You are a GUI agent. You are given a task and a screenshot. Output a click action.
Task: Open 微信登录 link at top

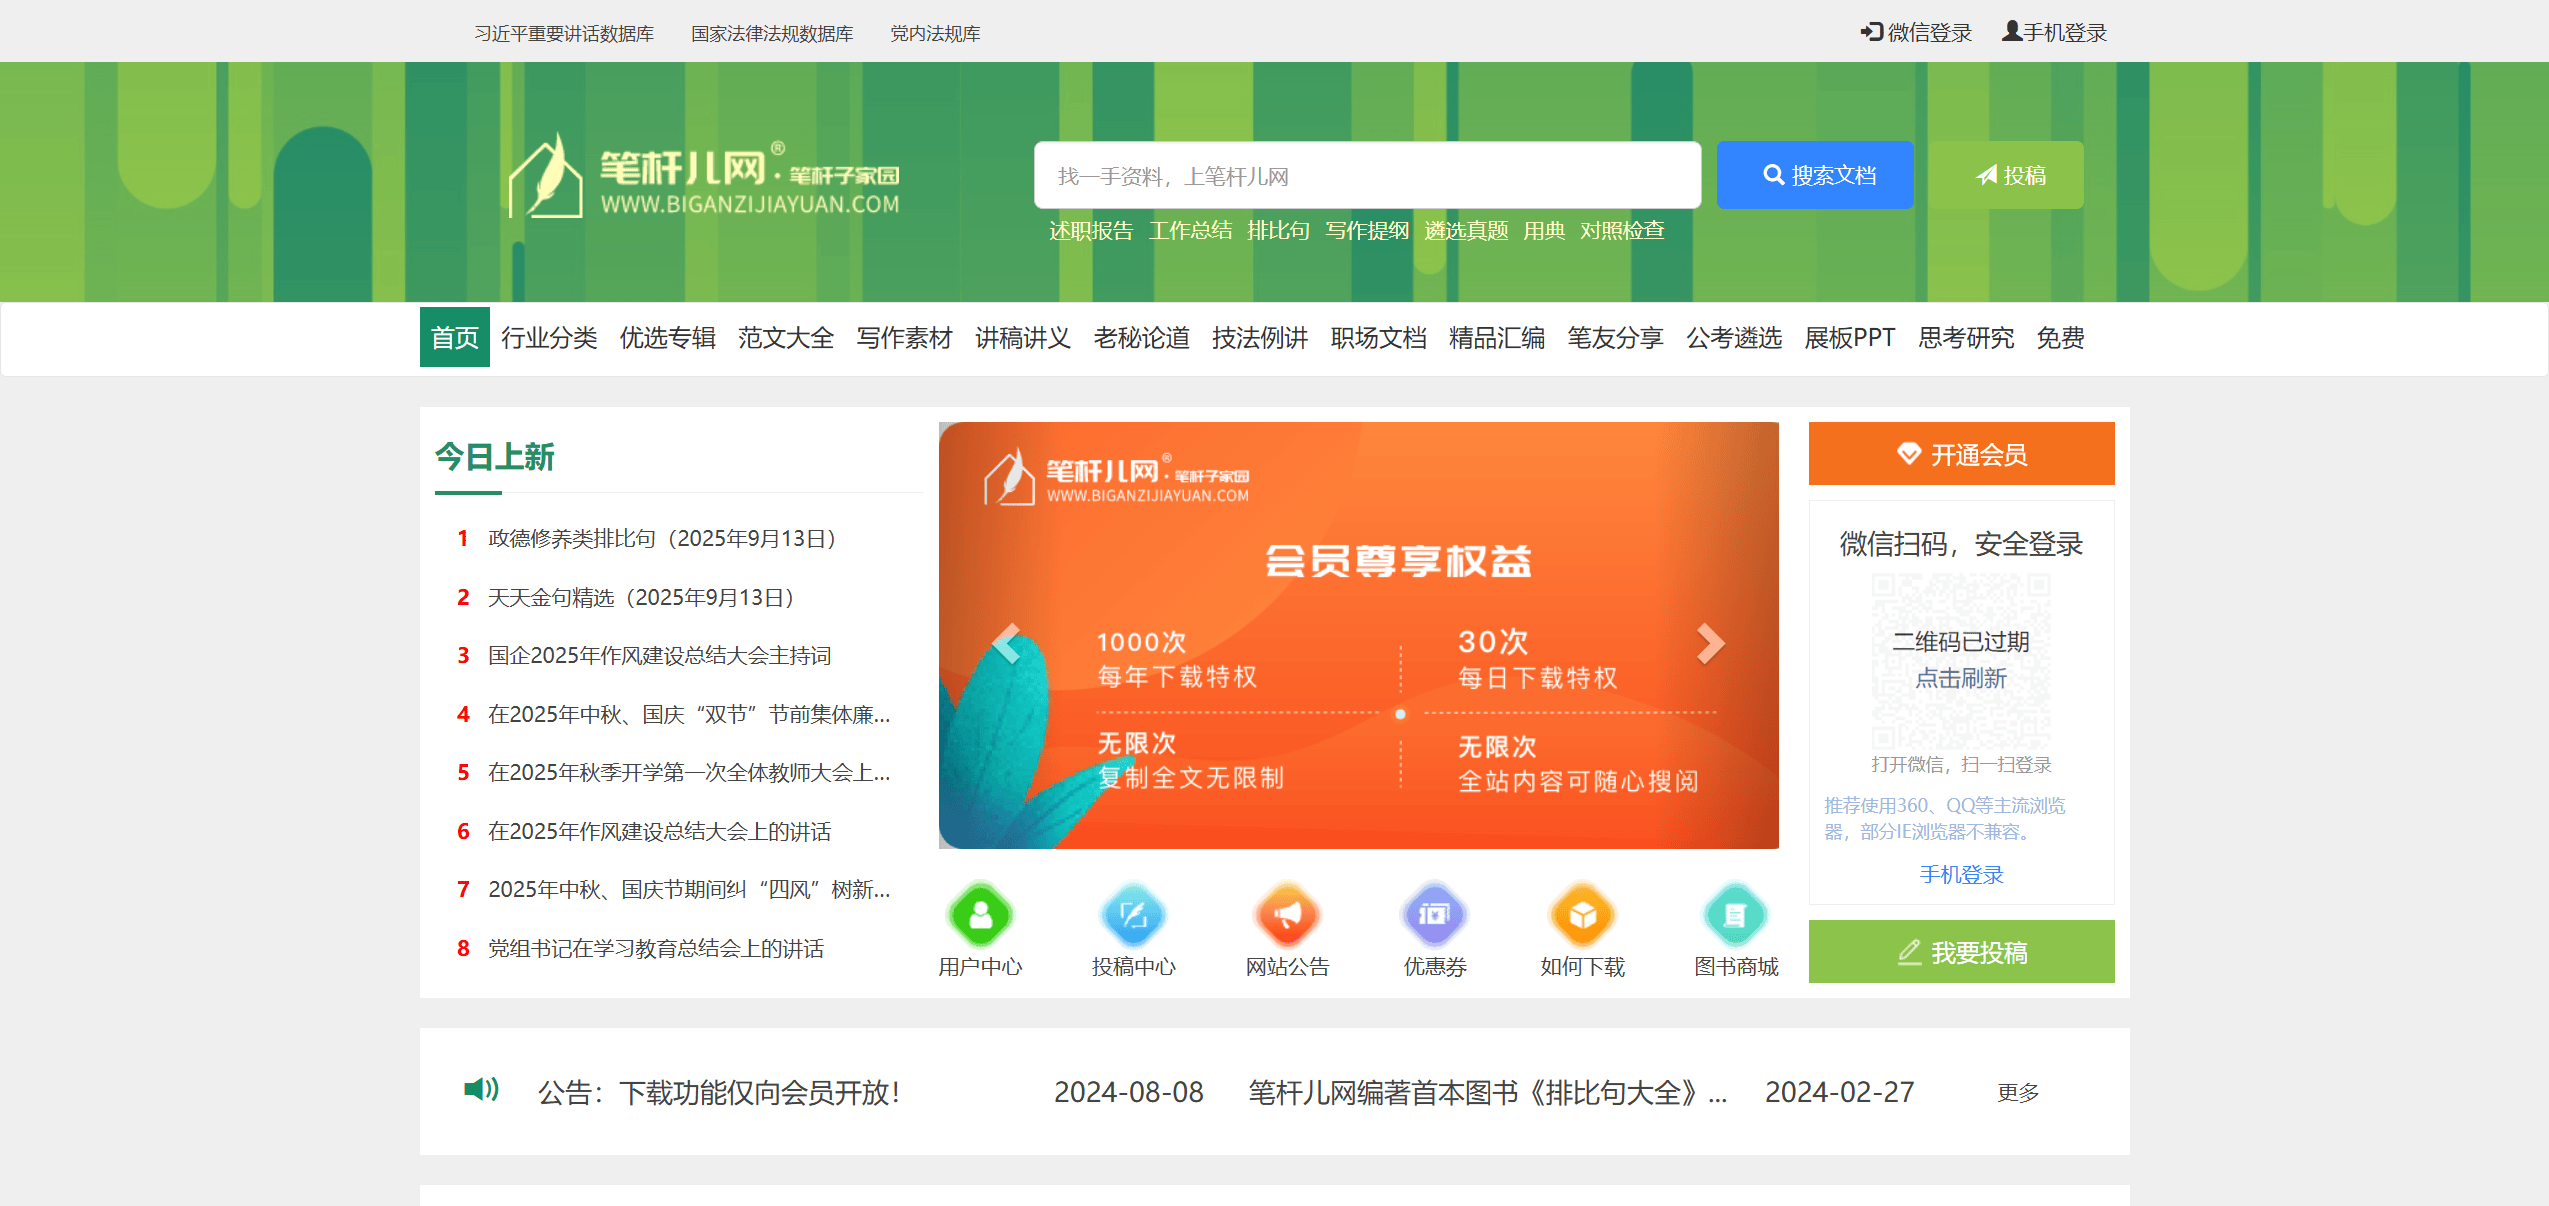tap(1916, 33)
